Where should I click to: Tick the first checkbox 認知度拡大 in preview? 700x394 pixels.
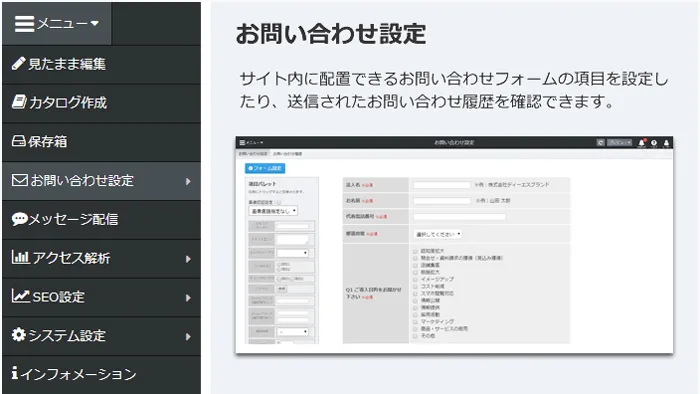coord(415,251)
